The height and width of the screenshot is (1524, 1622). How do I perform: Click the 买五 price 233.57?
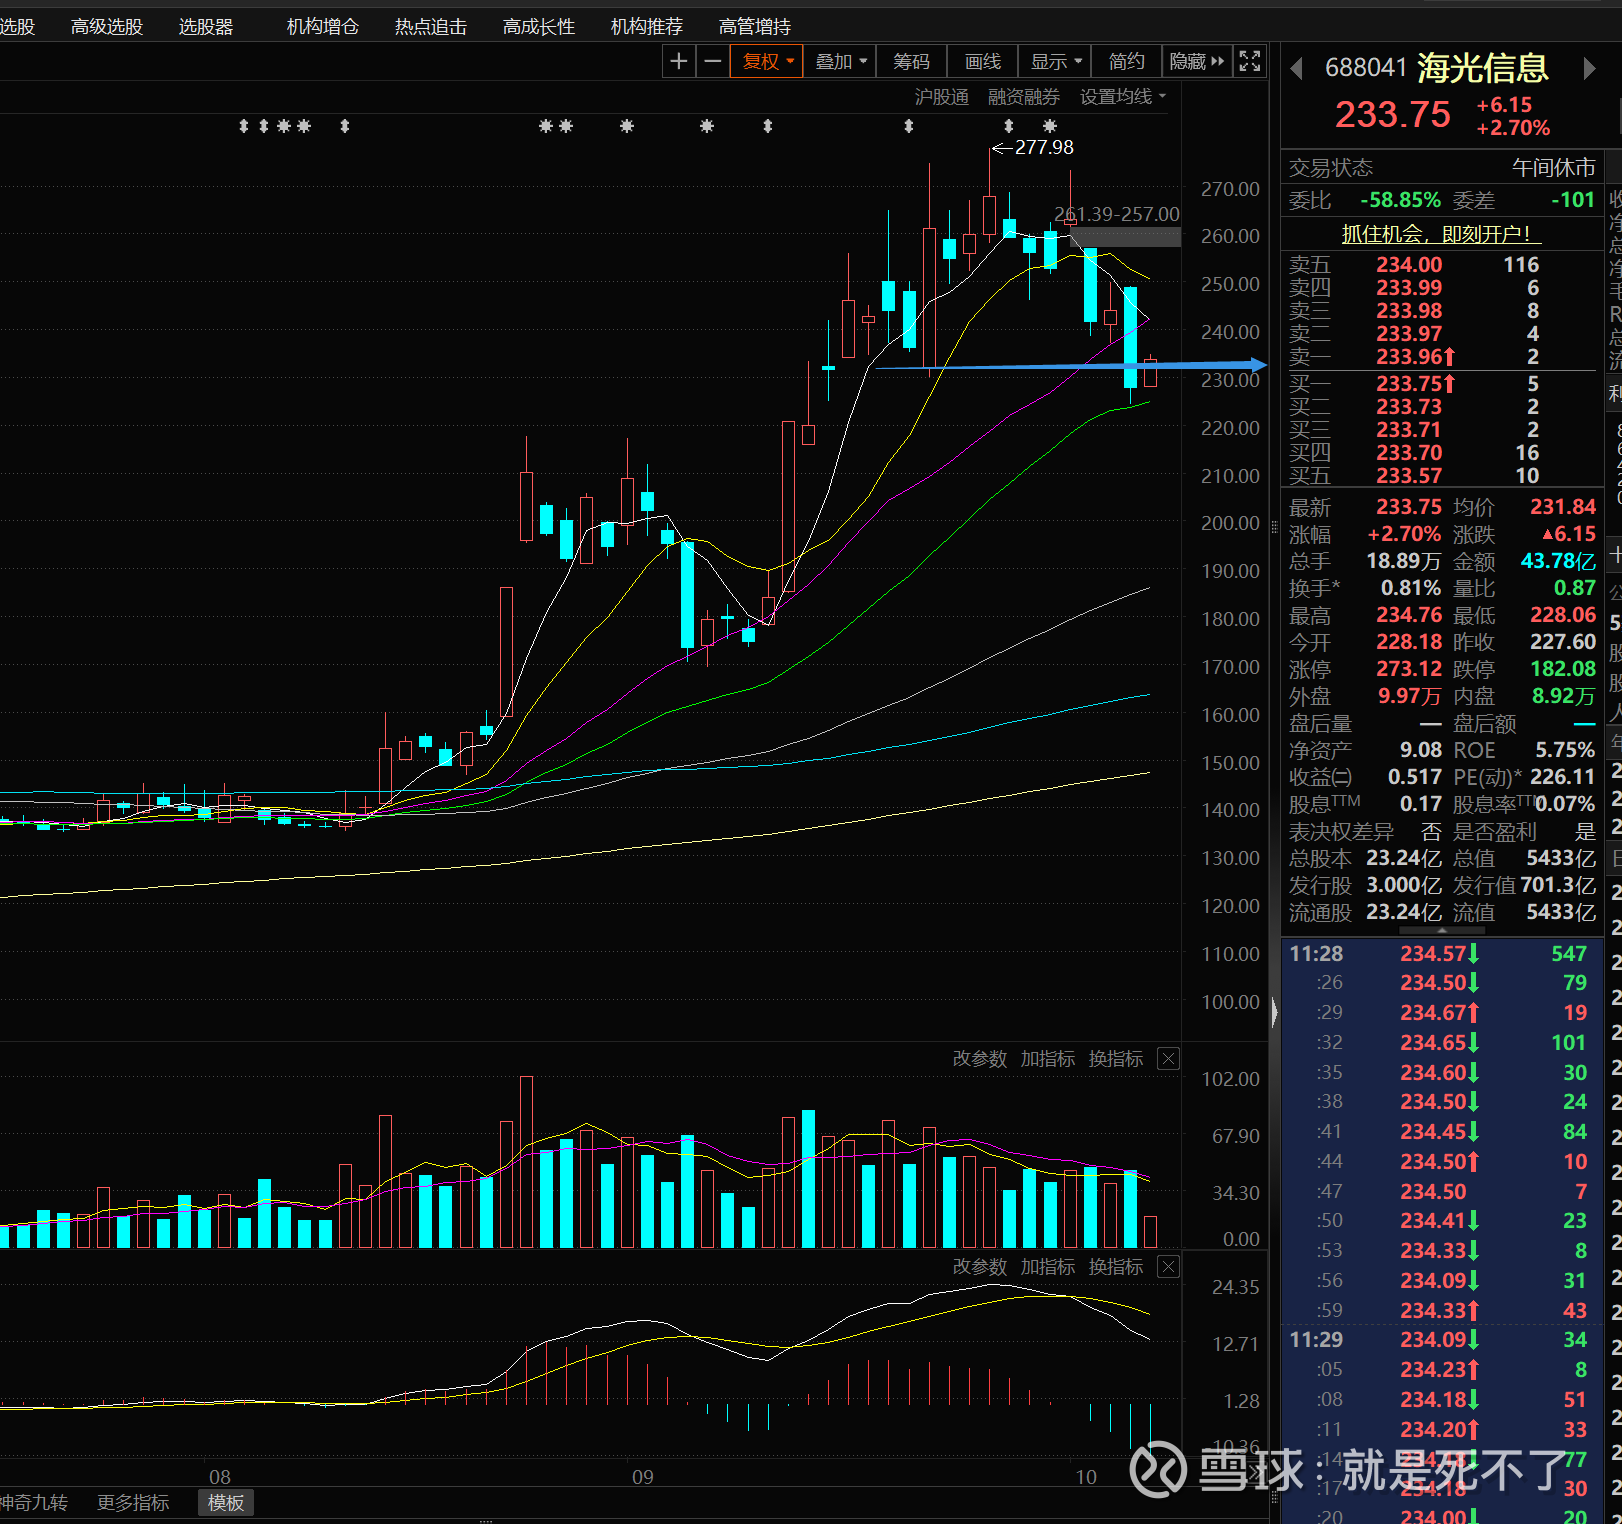pos(1409,476)
